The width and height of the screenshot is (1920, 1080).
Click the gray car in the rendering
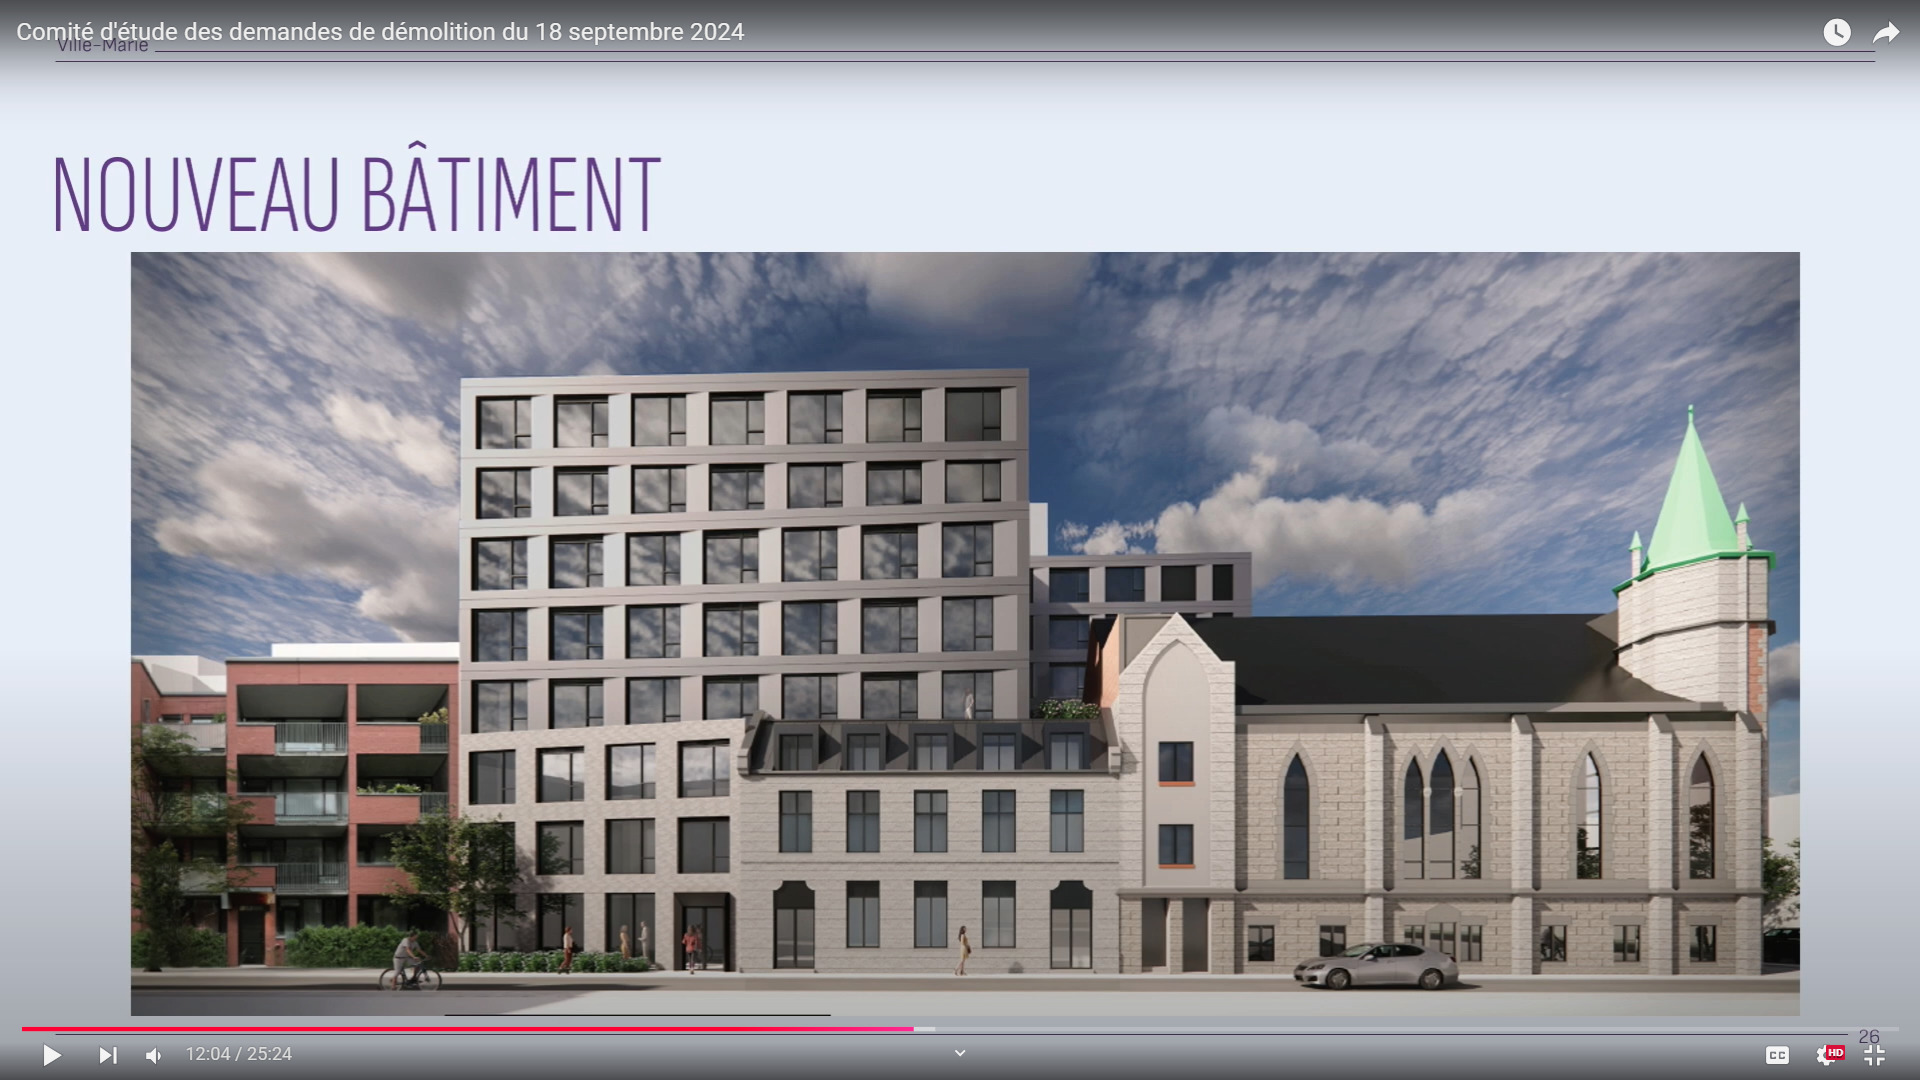pyautogui.click(x=1377, y=965)
